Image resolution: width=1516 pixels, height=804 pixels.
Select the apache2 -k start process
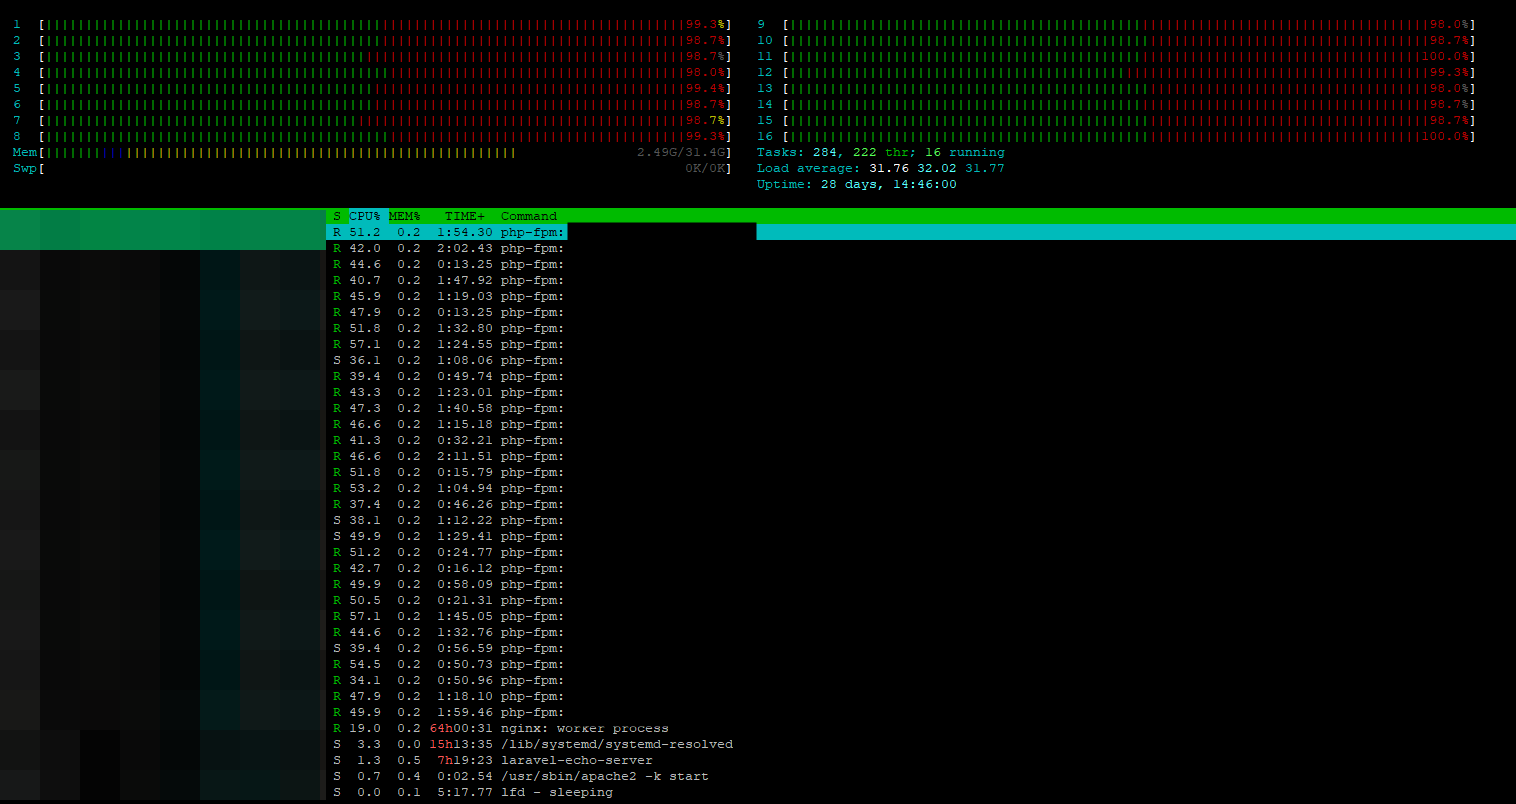click(604, 777)
